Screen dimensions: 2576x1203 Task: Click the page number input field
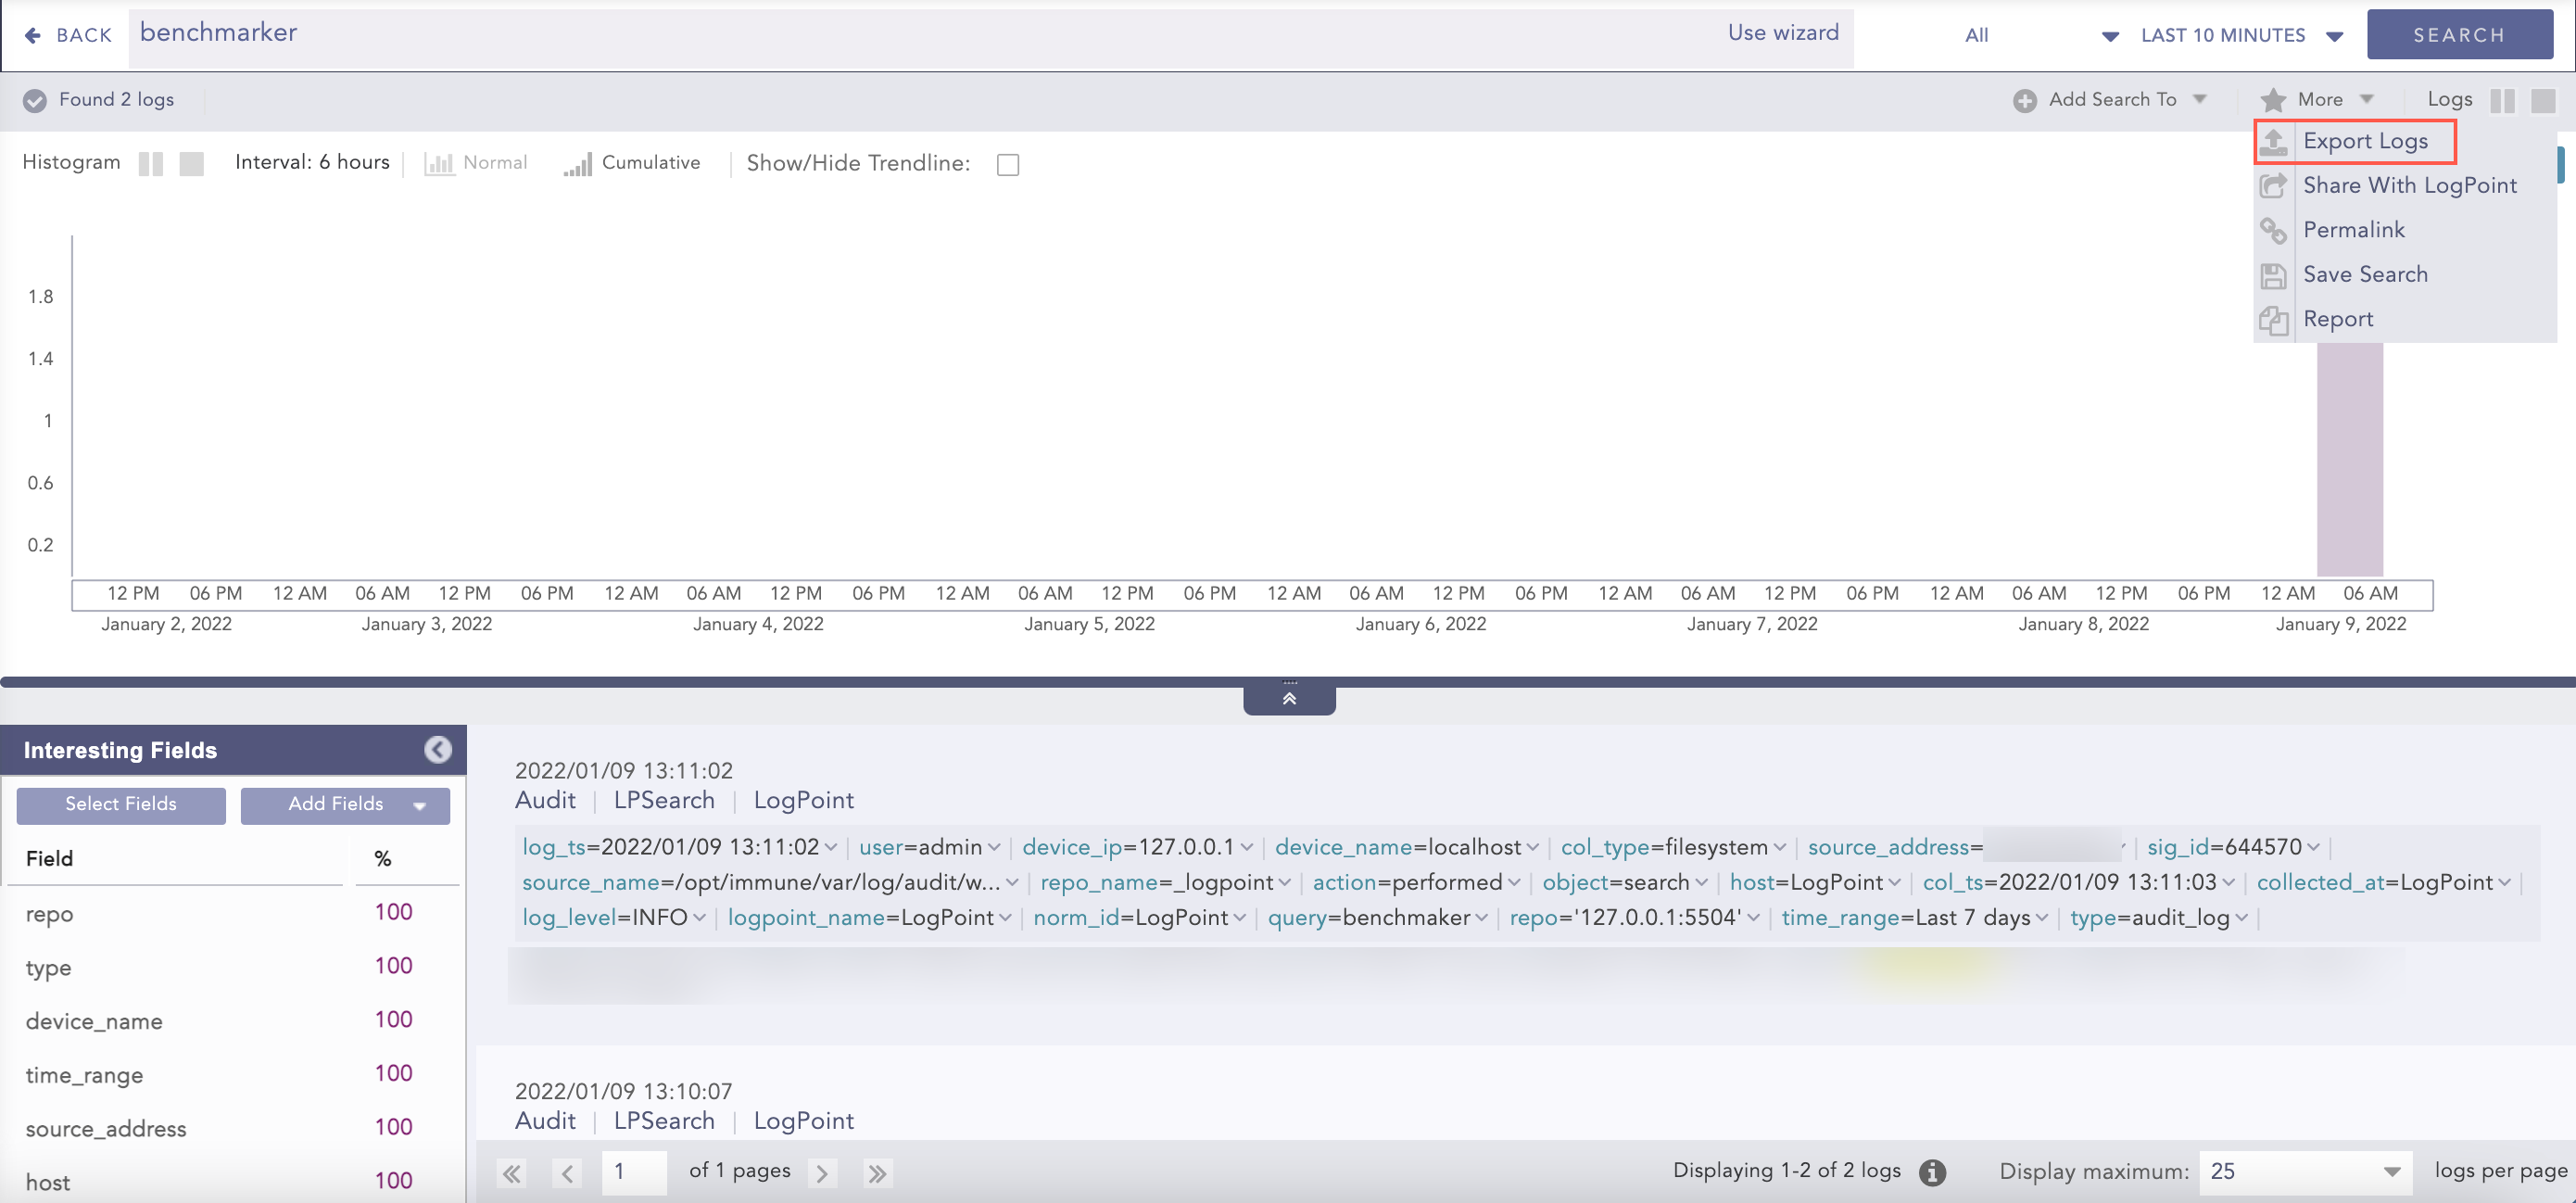coord(633,1171)
